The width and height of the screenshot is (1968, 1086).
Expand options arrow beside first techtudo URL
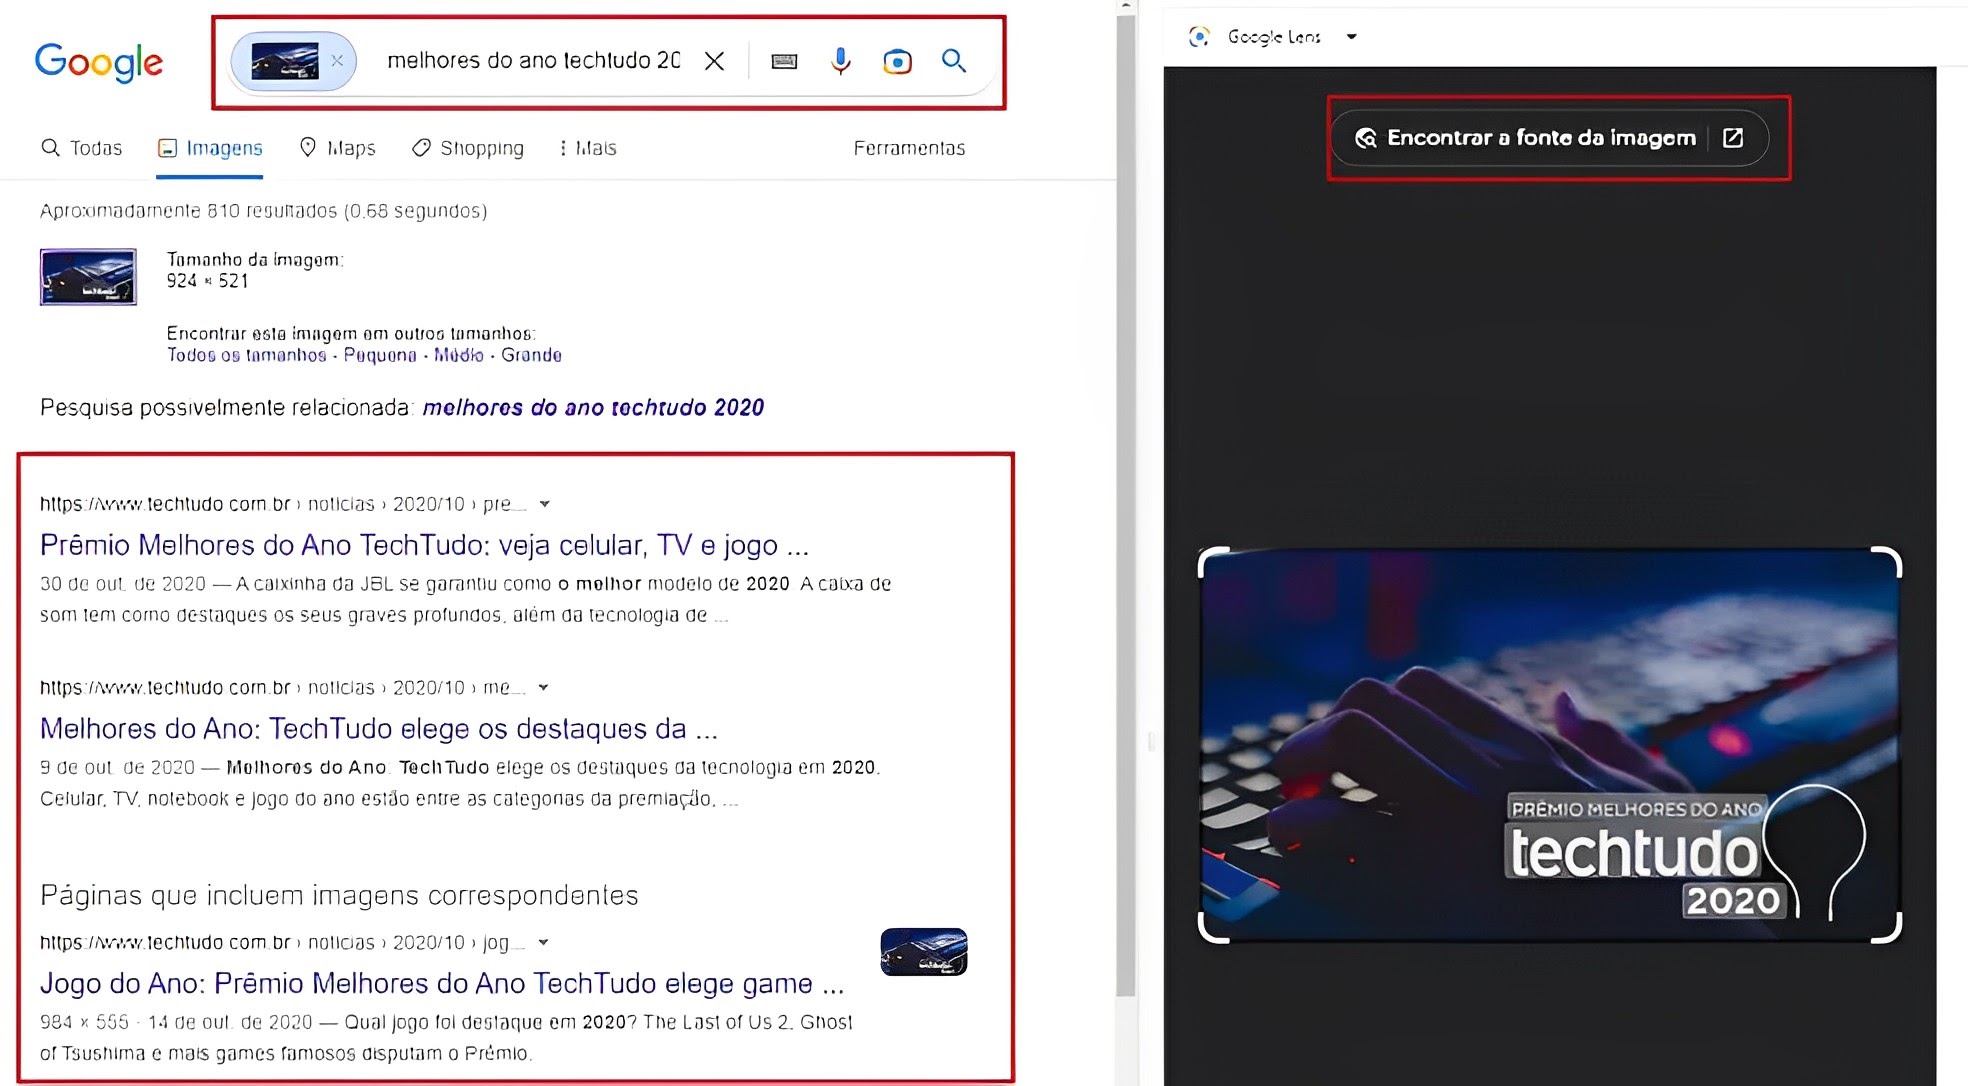tap(544, 504)
